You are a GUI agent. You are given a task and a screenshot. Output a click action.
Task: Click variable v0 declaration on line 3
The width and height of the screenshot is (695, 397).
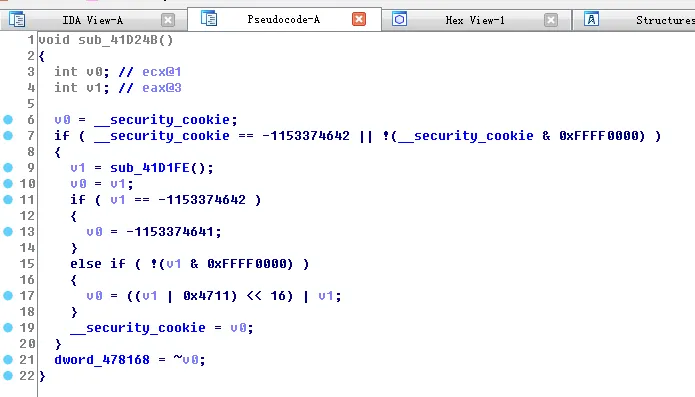[94, 72]
